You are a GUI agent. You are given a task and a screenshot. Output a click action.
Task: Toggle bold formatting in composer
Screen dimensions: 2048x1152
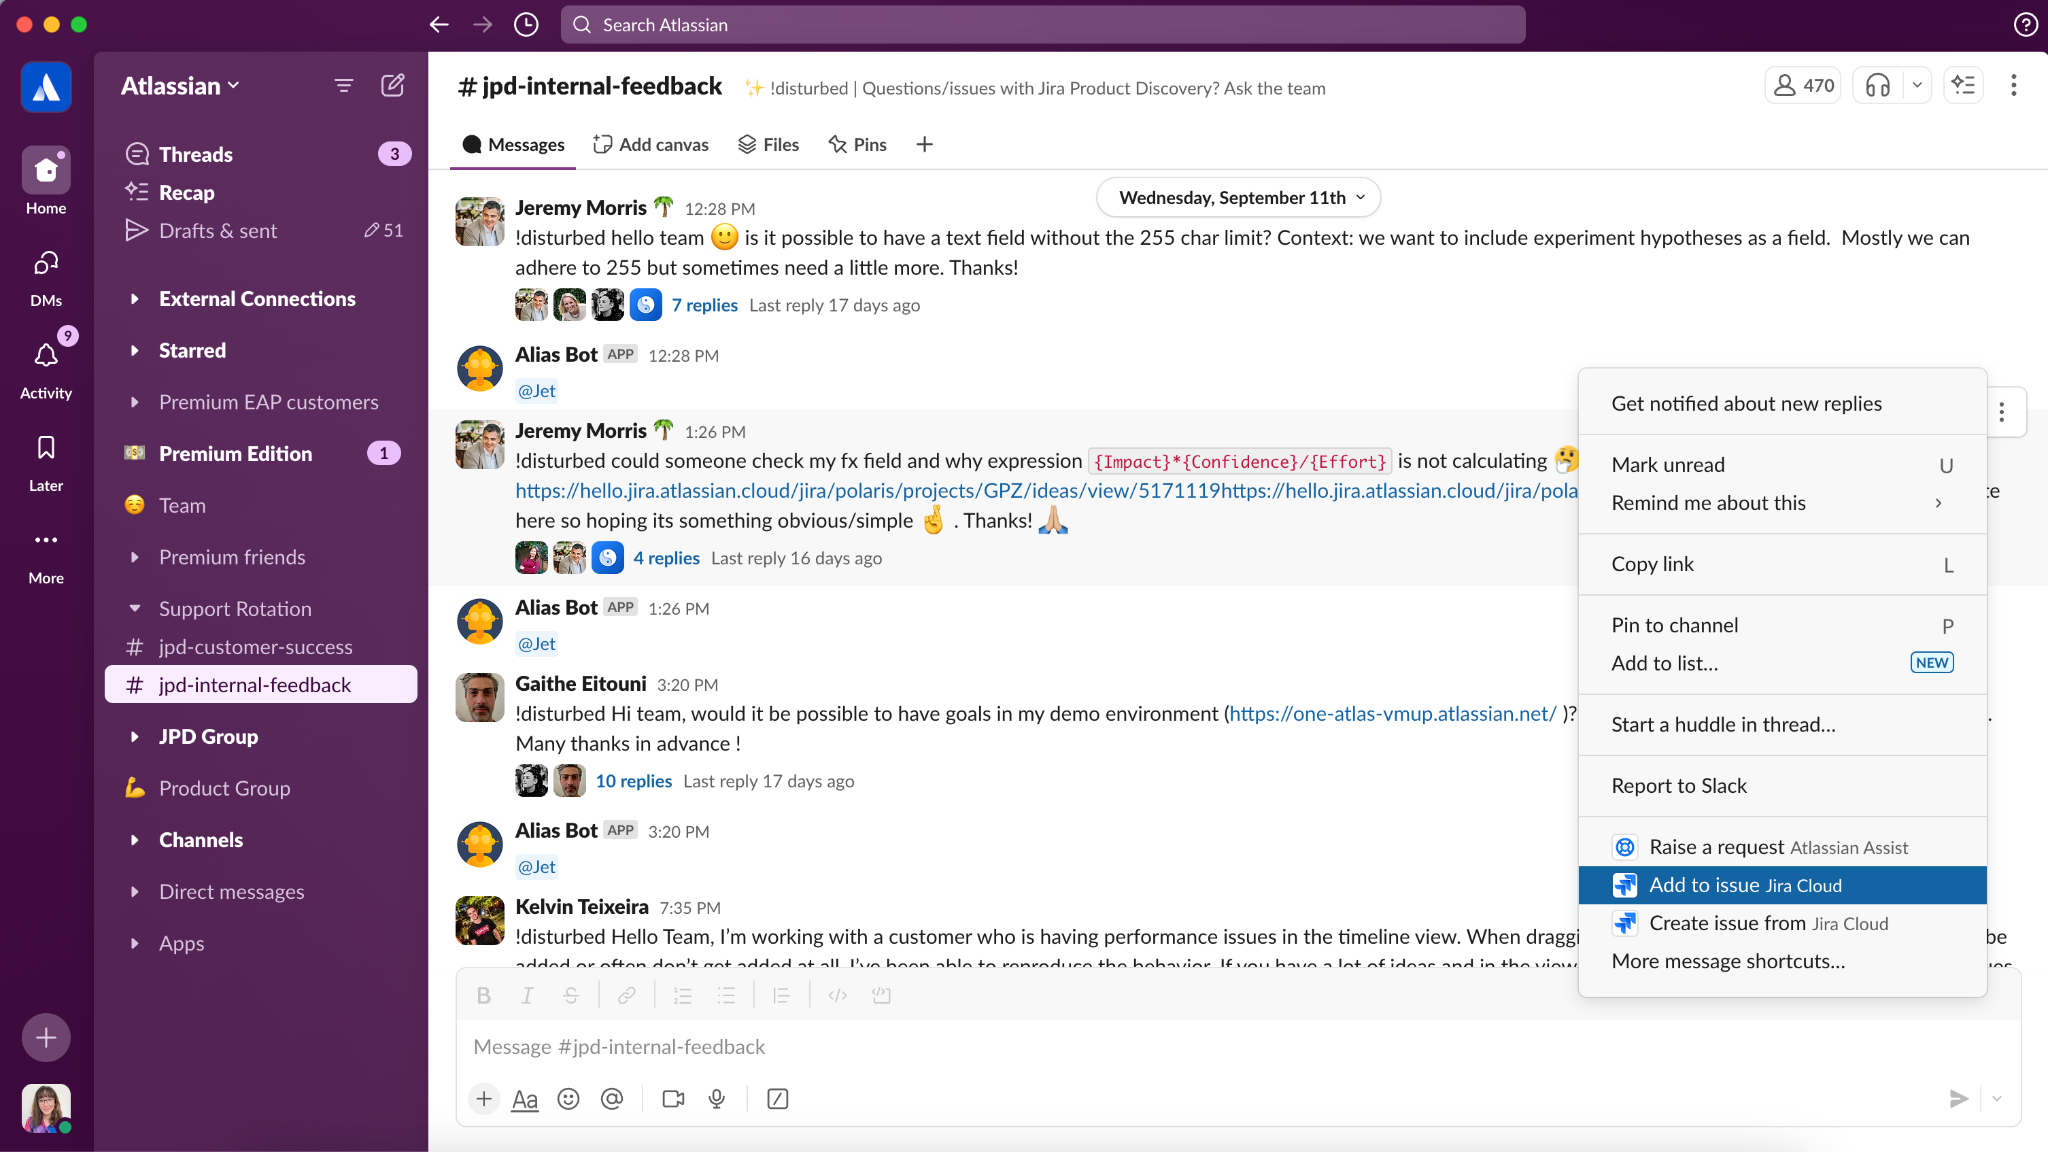(x=484, y=995)
